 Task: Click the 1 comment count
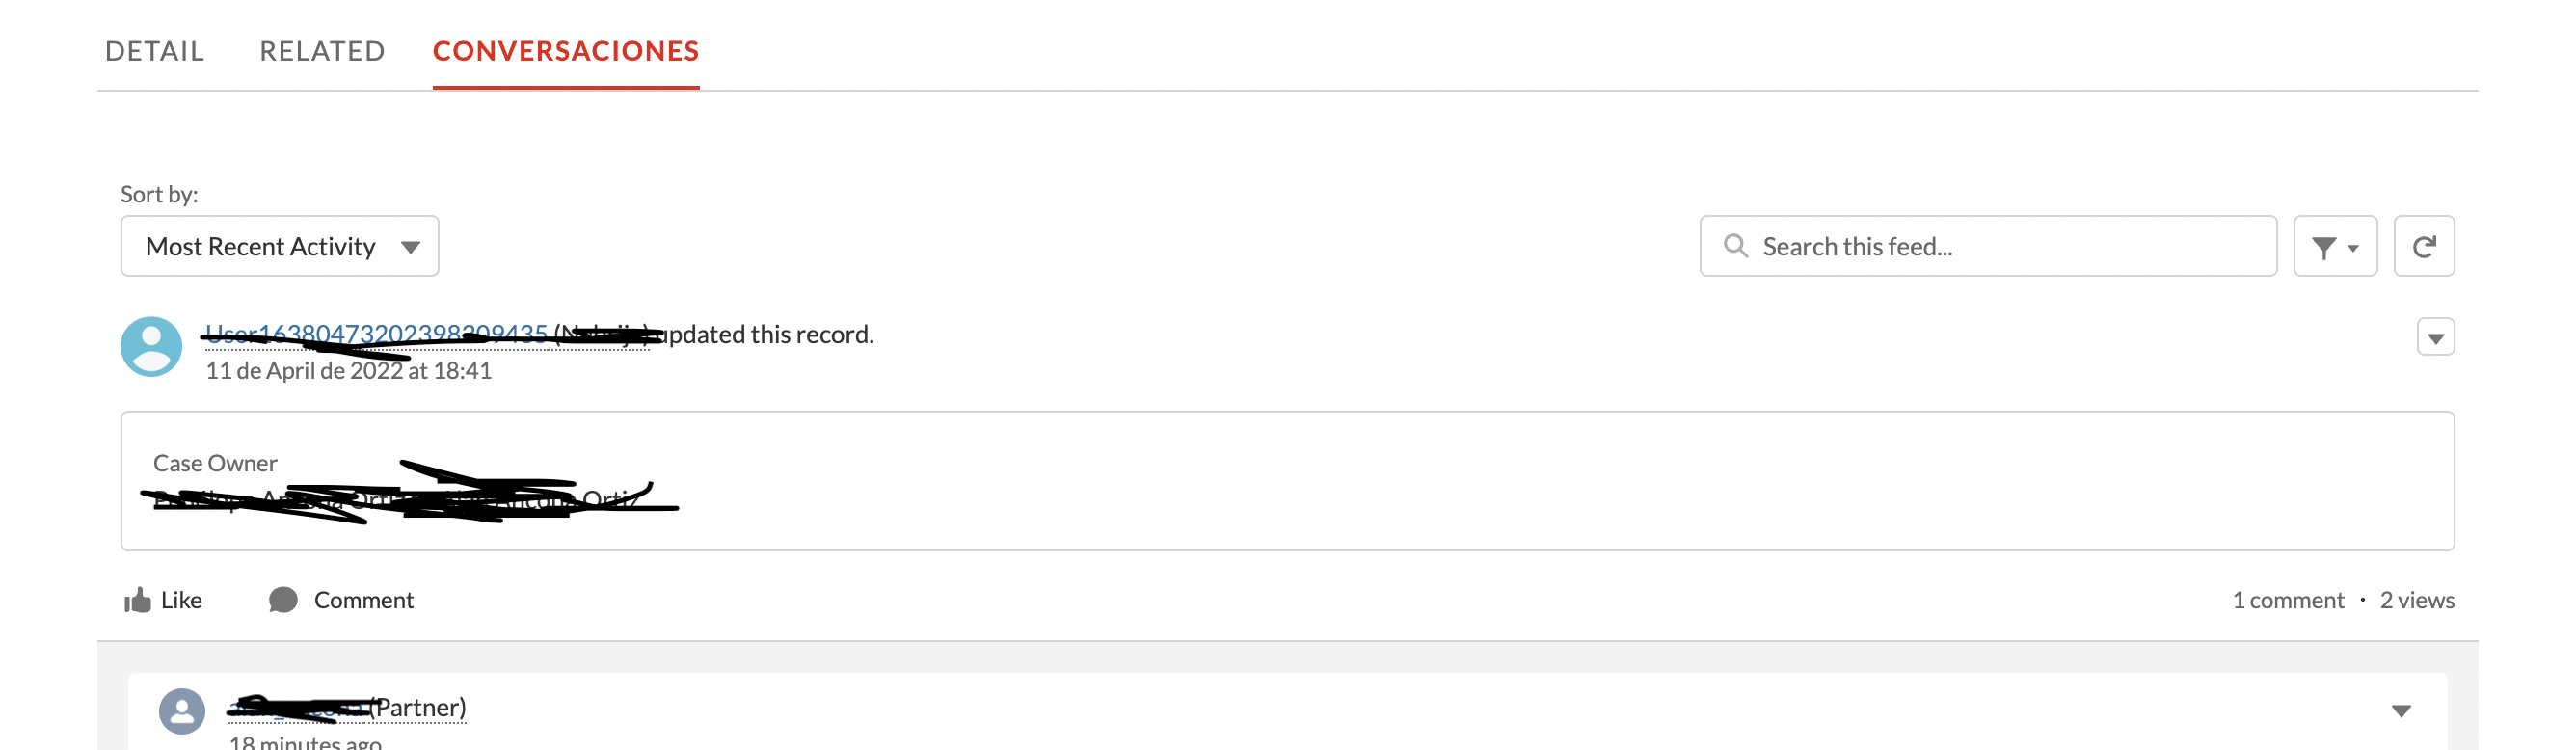click(x=2287, y=600)
